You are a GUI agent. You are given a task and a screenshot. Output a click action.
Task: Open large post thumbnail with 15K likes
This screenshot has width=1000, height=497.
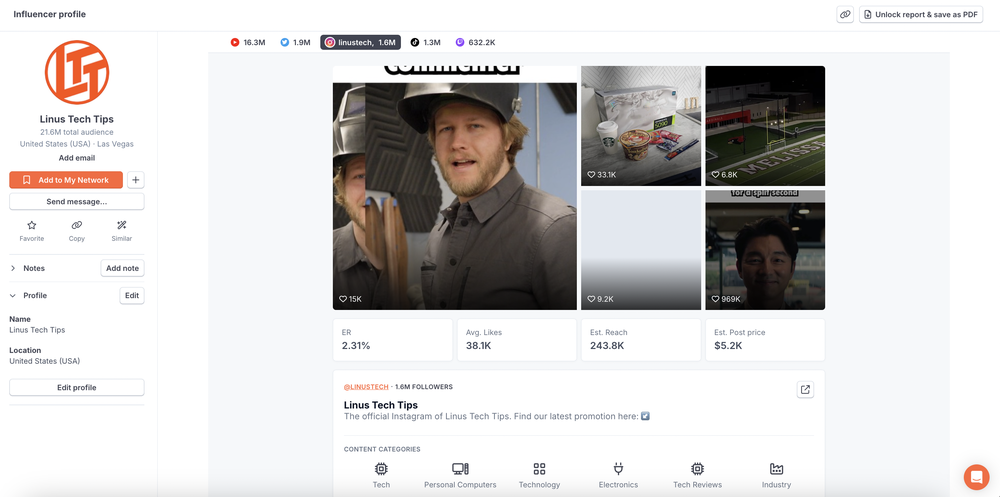(455, 188)
